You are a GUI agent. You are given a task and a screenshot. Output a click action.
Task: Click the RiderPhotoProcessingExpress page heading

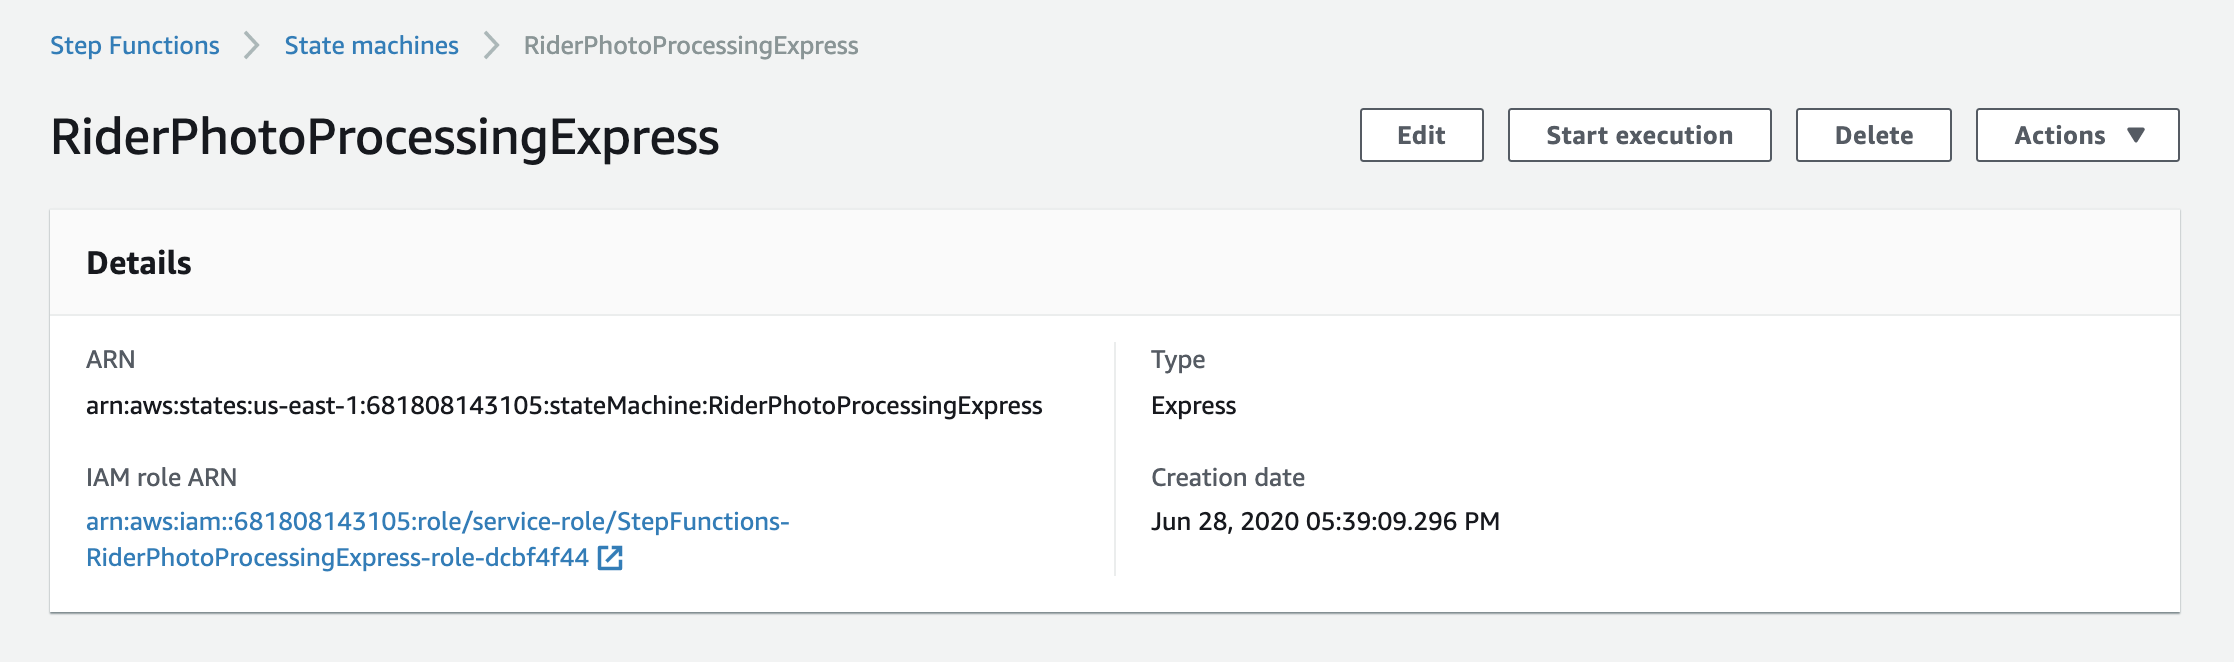click(x=385, y=137)
